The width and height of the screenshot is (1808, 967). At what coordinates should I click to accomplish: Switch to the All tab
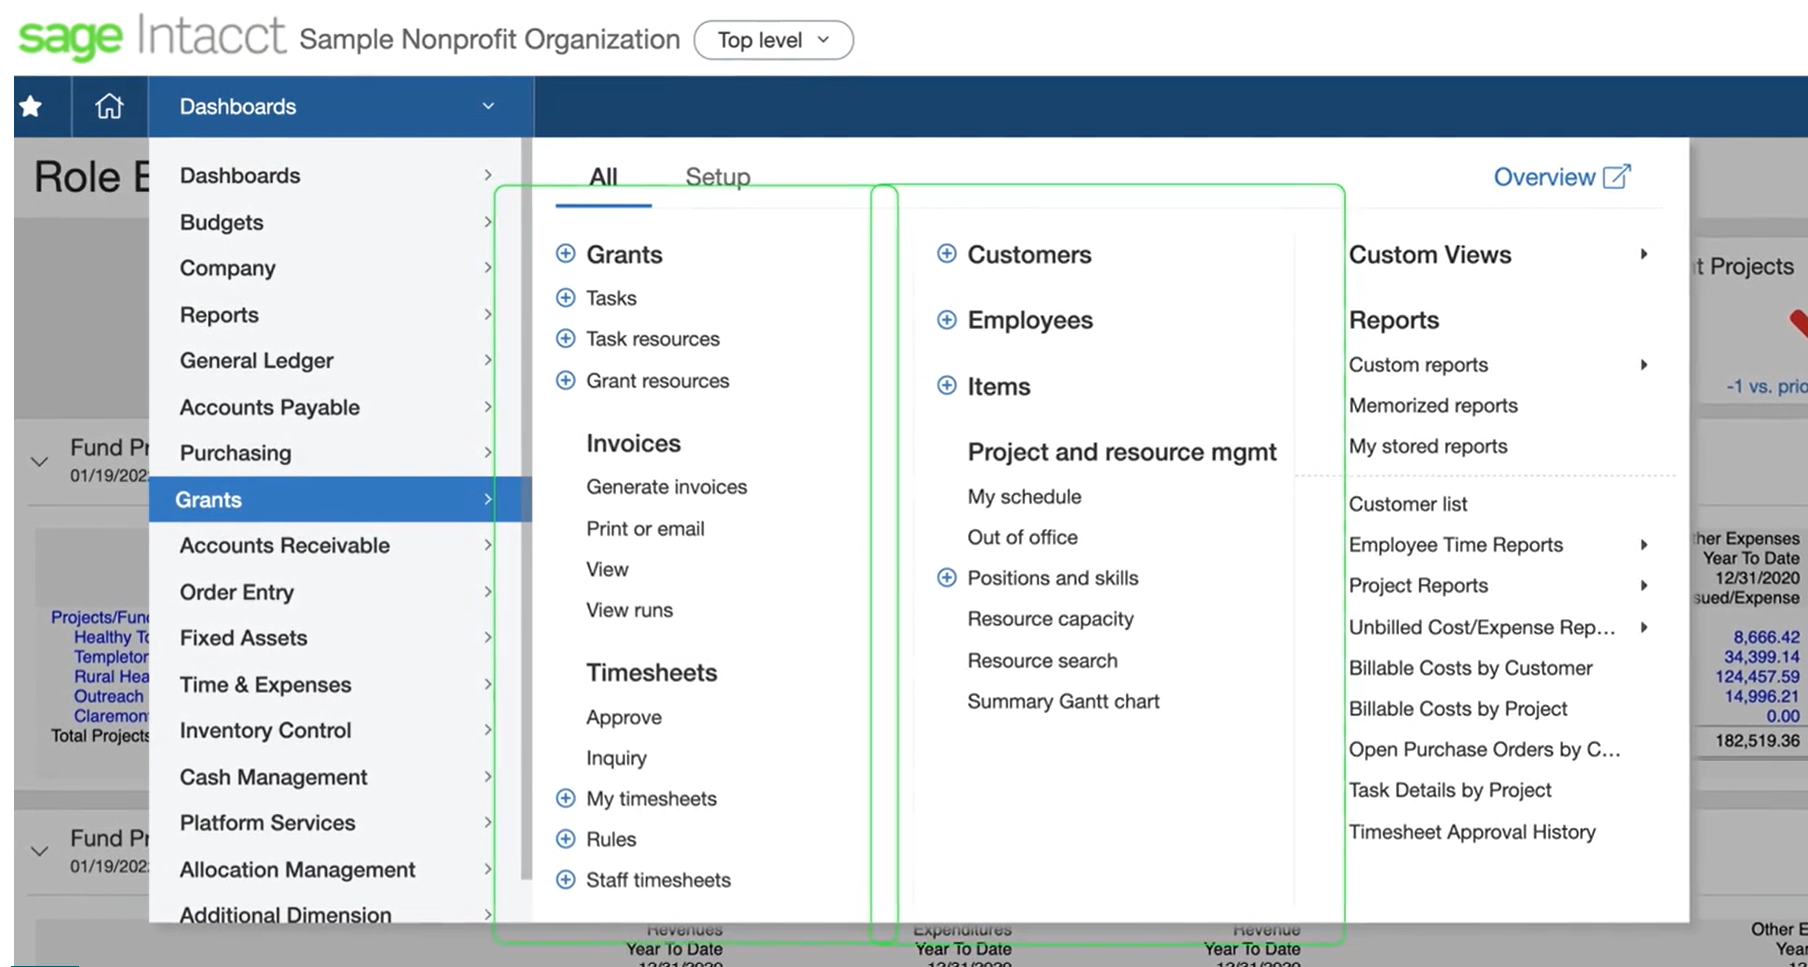(x=603, y=178)
